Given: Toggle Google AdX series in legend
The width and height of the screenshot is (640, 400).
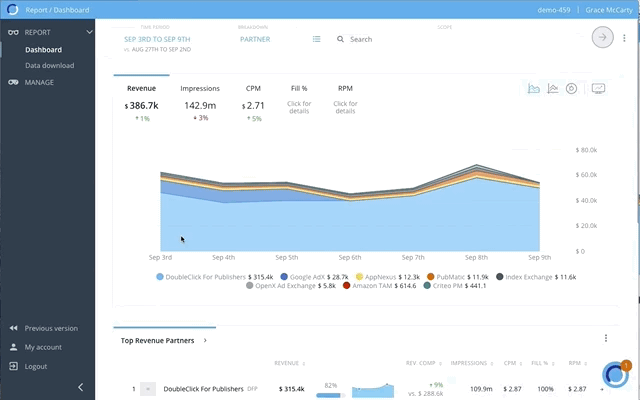Looking at the screenshot, I should click(x=319, y=276).
